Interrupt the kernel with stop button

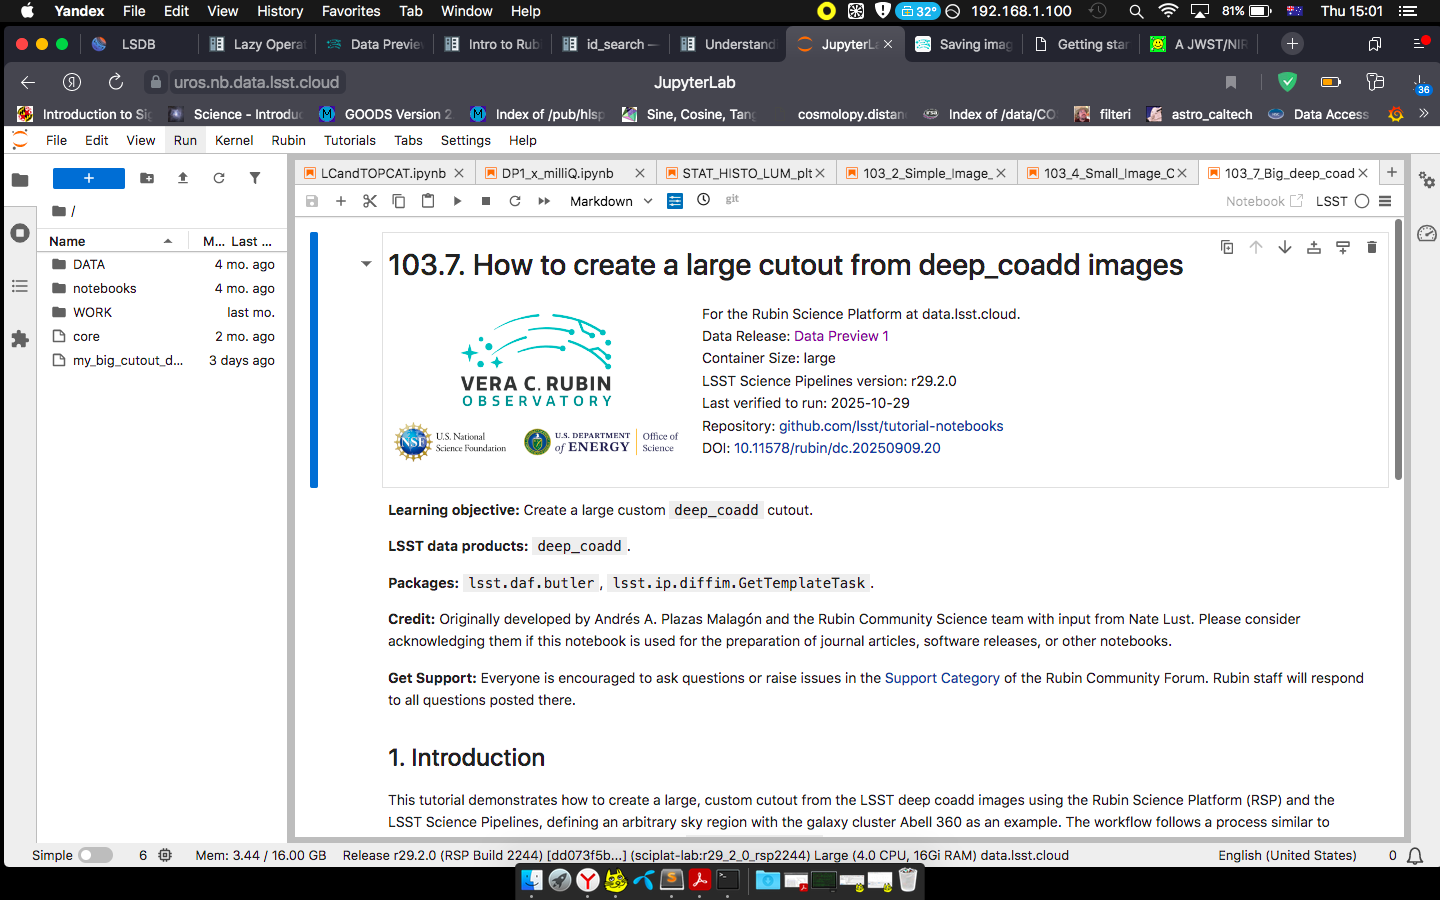click(x=486, y=201)
